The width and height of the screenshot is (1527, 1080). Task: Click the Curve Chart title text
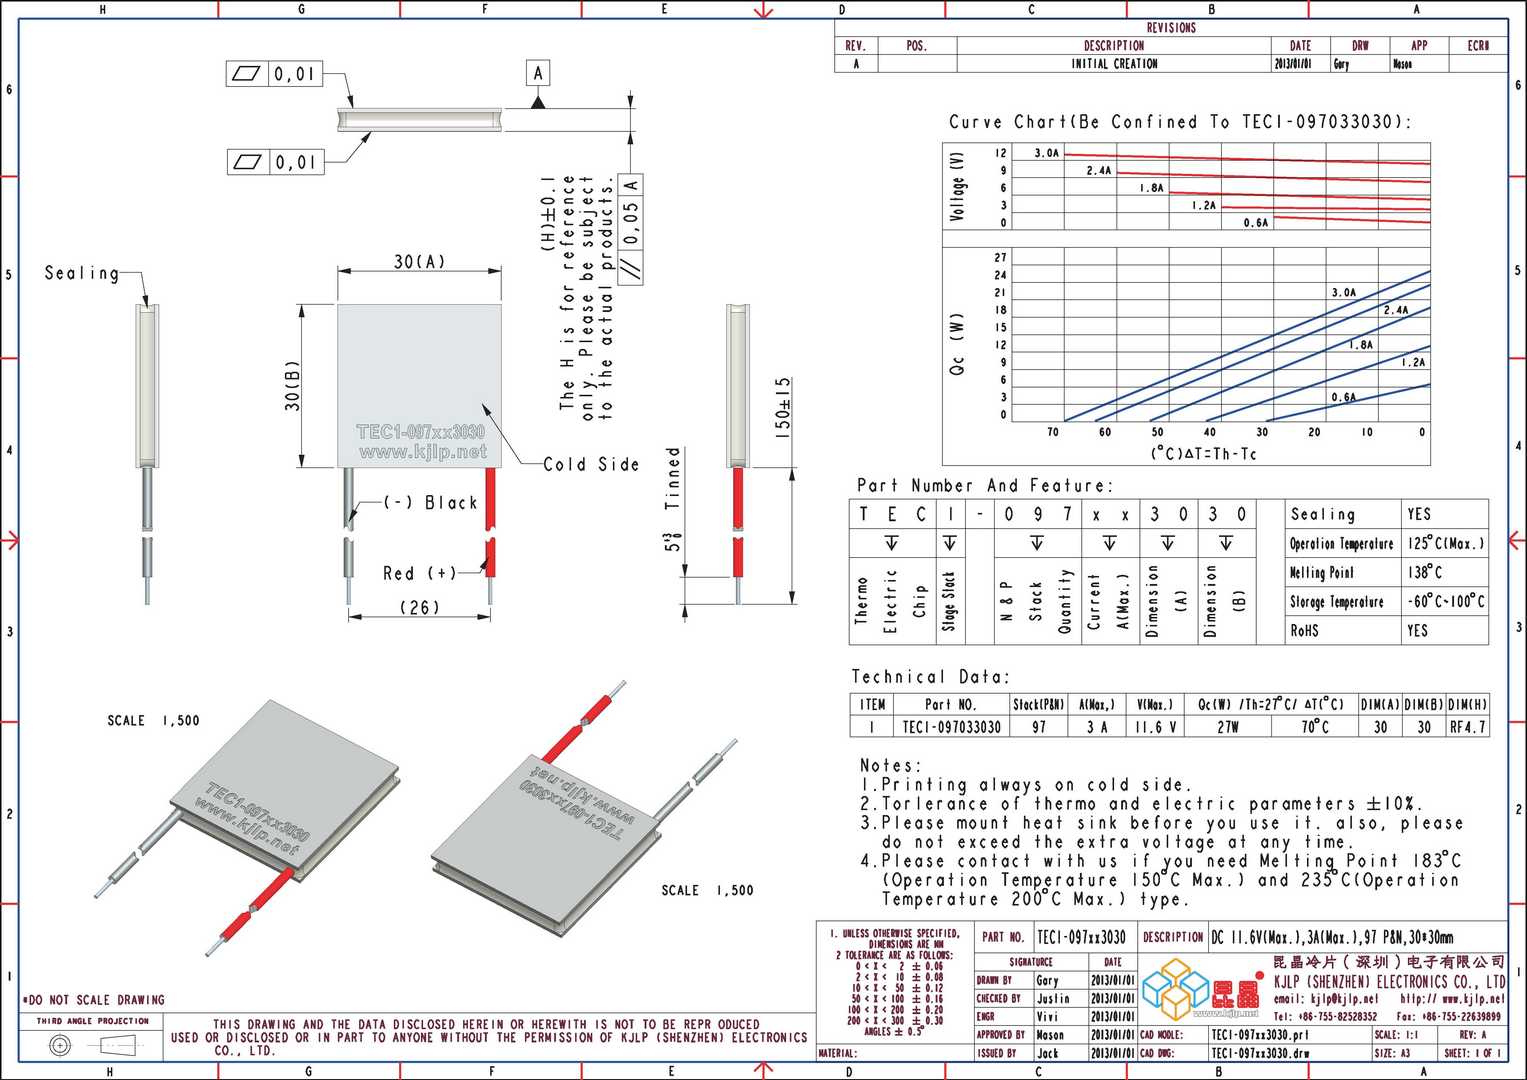tap(1180, 122)
